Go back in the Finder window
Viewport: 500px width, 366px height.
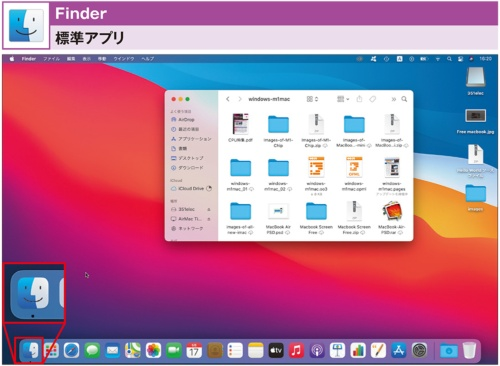click(x=228, y=99)
